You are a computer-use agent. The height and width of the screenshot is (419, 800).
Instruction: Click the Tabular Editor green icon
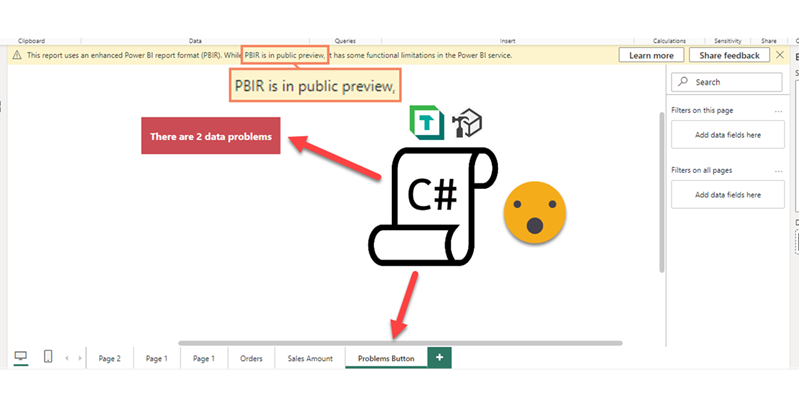[x=426, y=124]
